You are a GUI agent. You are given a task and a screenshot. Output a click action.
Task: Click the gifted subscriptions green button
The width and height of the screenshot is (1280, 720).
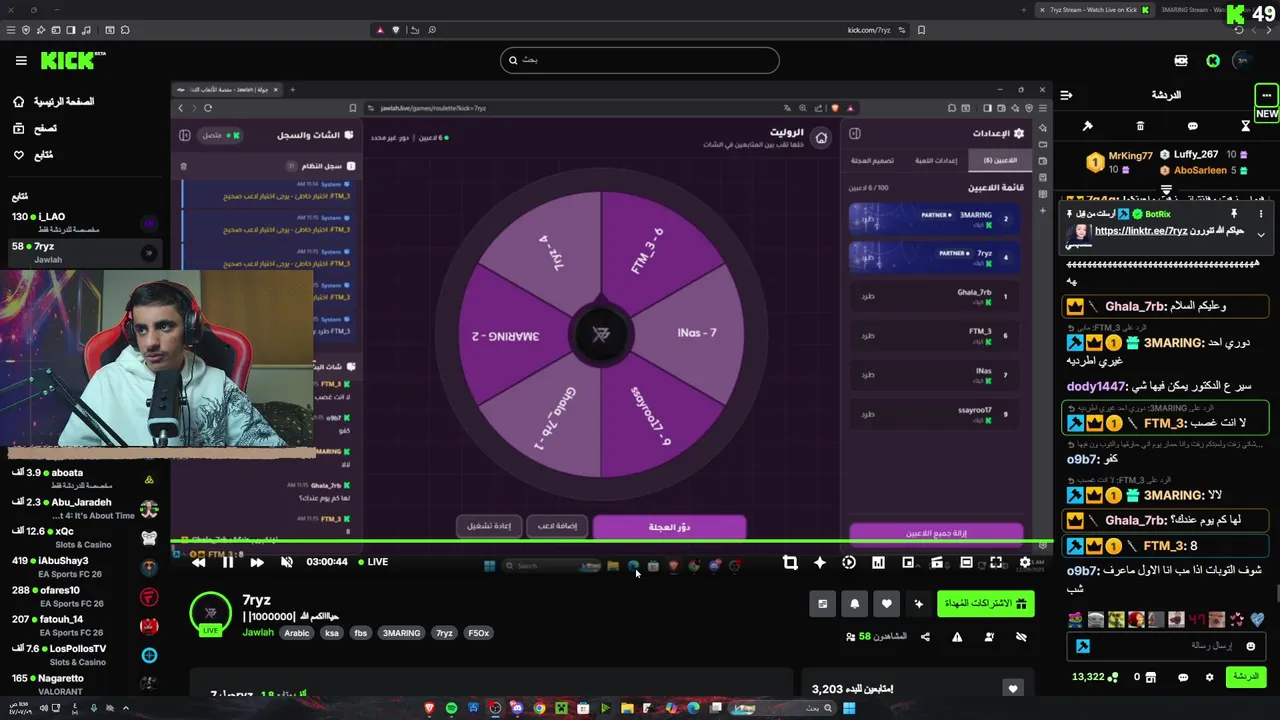[985, 603]
